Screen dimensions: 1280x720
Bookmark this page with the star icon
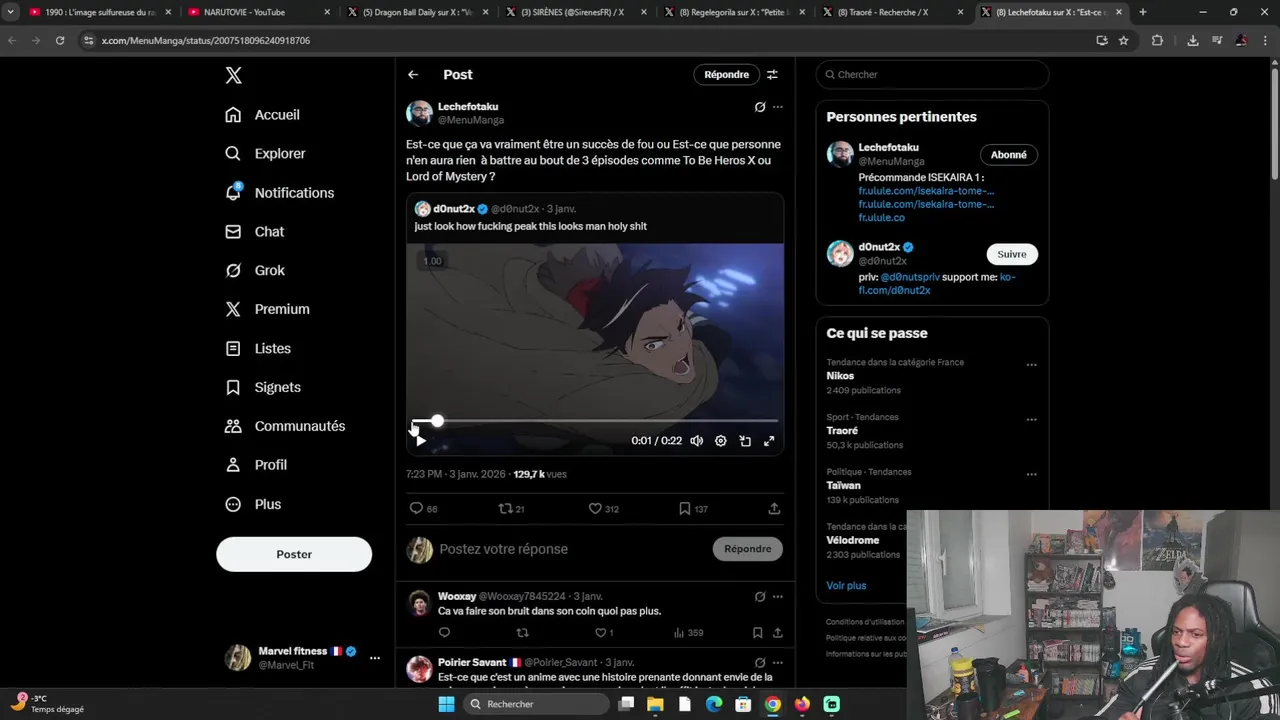[1124, 41]
